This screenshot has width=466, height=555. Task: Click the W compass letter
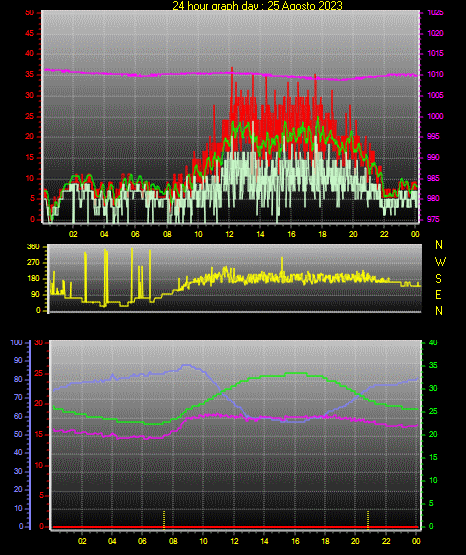[x=440, y=262]
